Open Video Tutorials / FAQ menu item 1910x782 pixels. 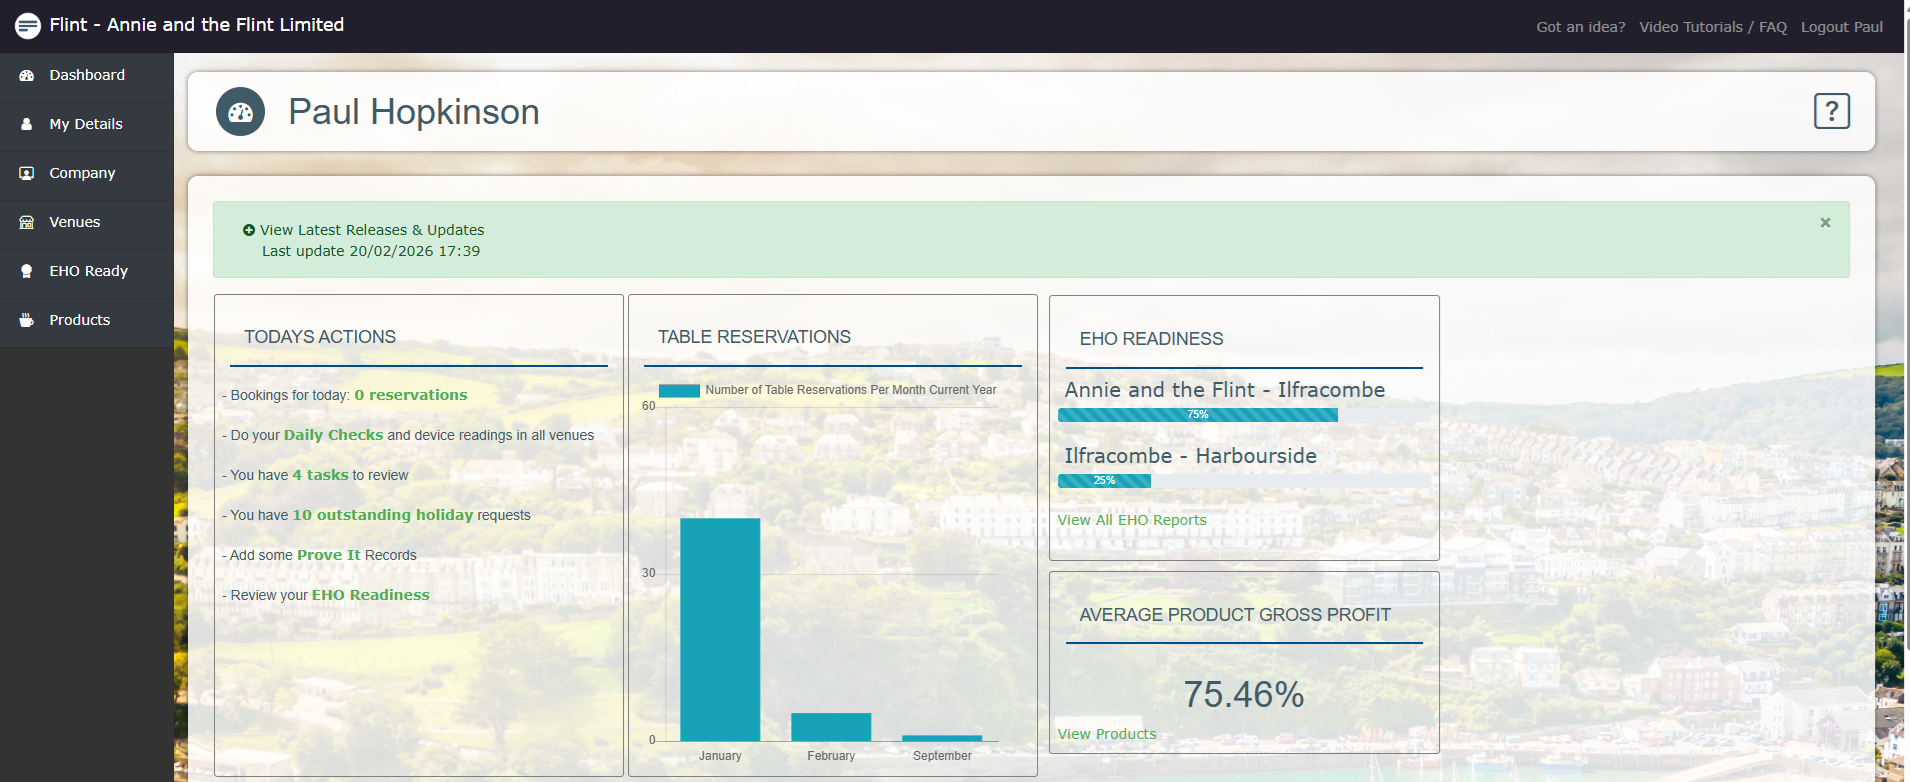pyautogui.click(x=1712, y=27)
